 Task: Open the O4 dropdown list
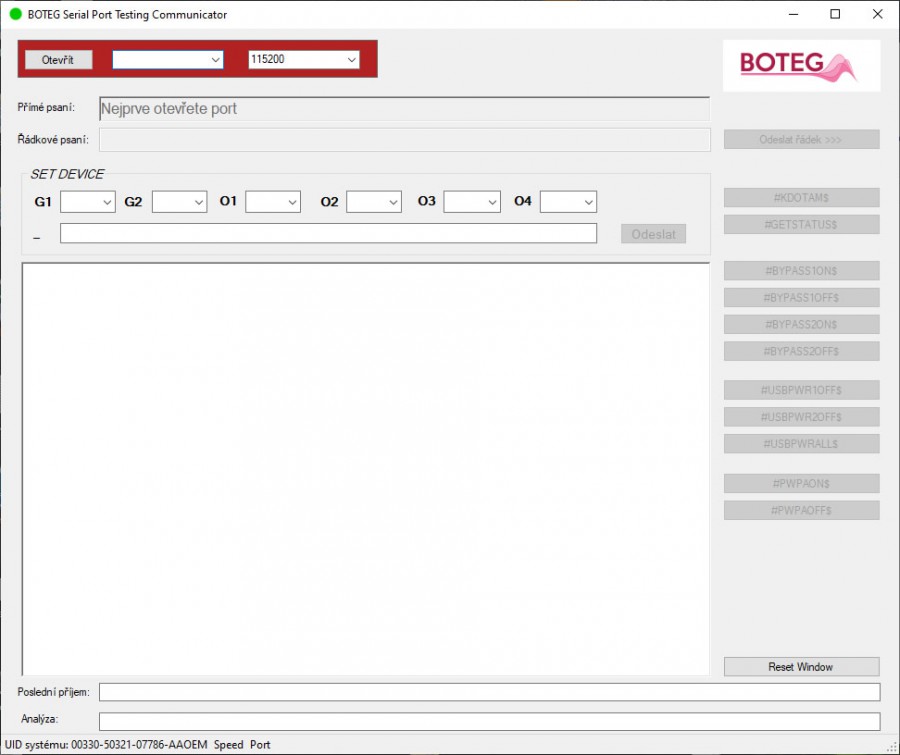pyautogui.click(x=568, y=202)
